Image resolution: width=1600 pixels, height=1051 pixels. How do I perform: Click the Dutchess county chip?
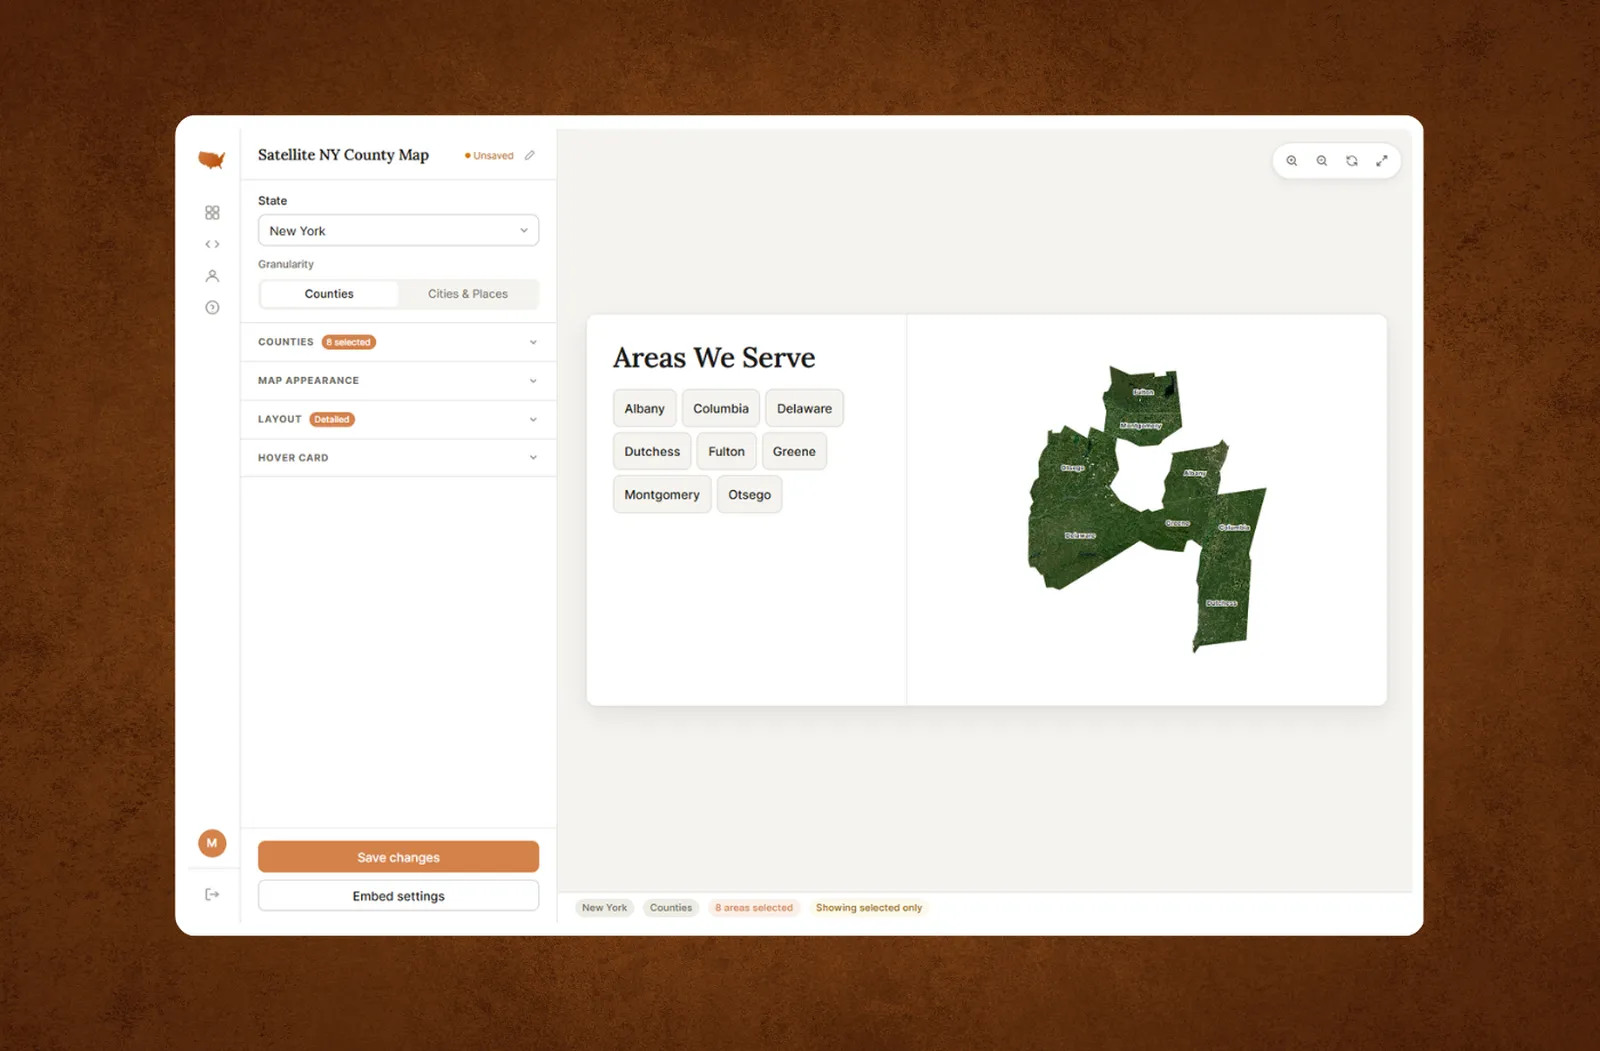click(x=652, y=451)
